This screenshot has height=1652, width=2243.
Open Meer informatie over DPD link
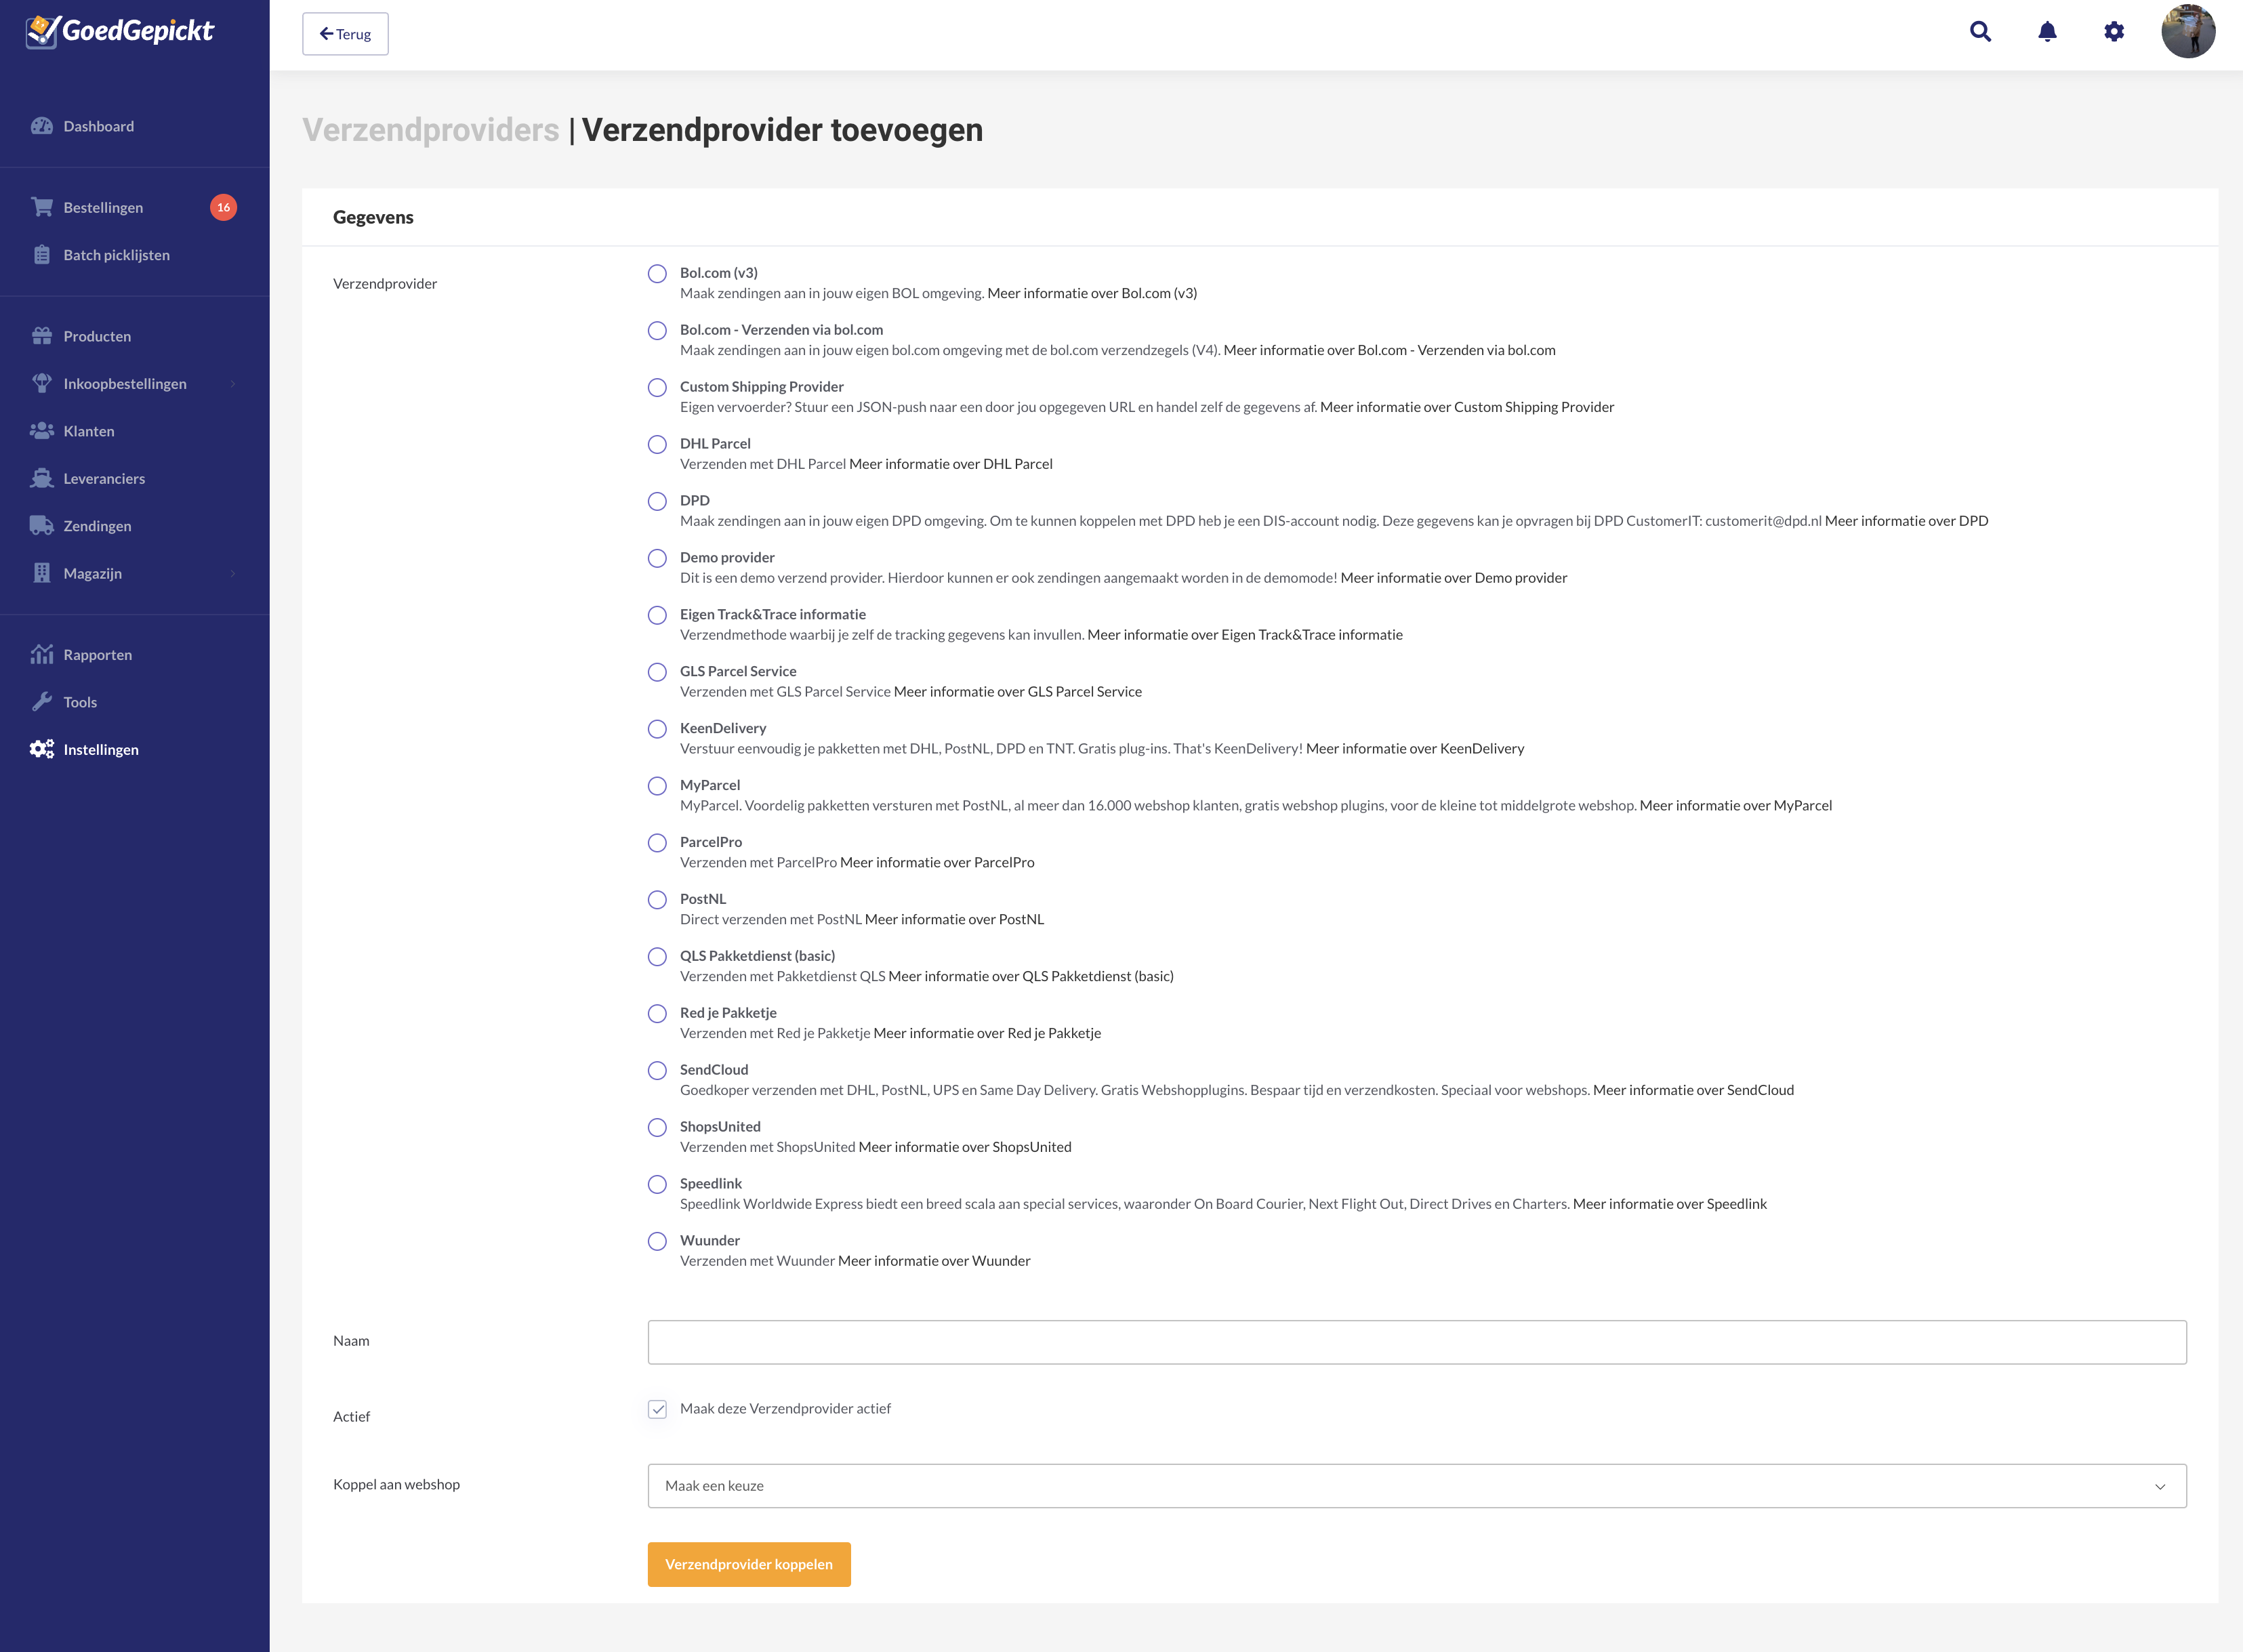tap(1906, 521)
